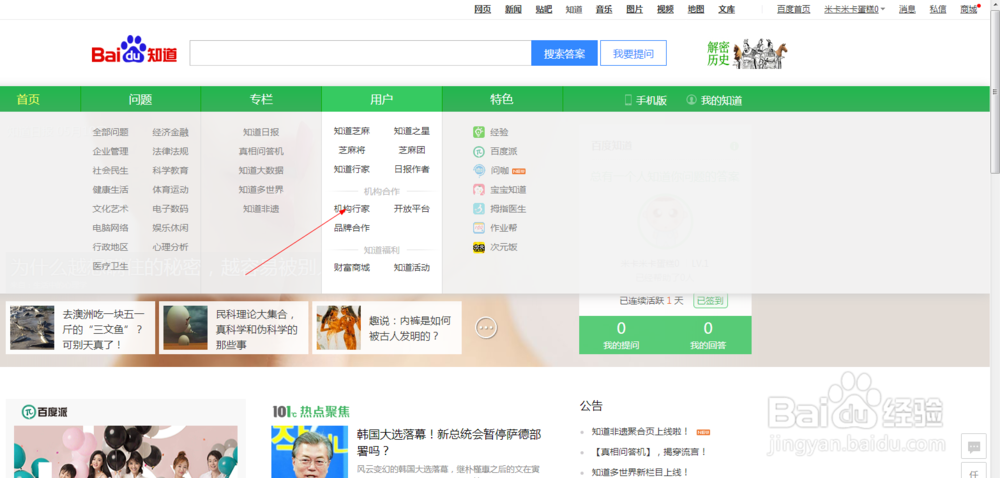Image resolution: width=1000 pixels, height=478 pixels.
Task: Open 消息 link in top bar
Action: [908, 9]
